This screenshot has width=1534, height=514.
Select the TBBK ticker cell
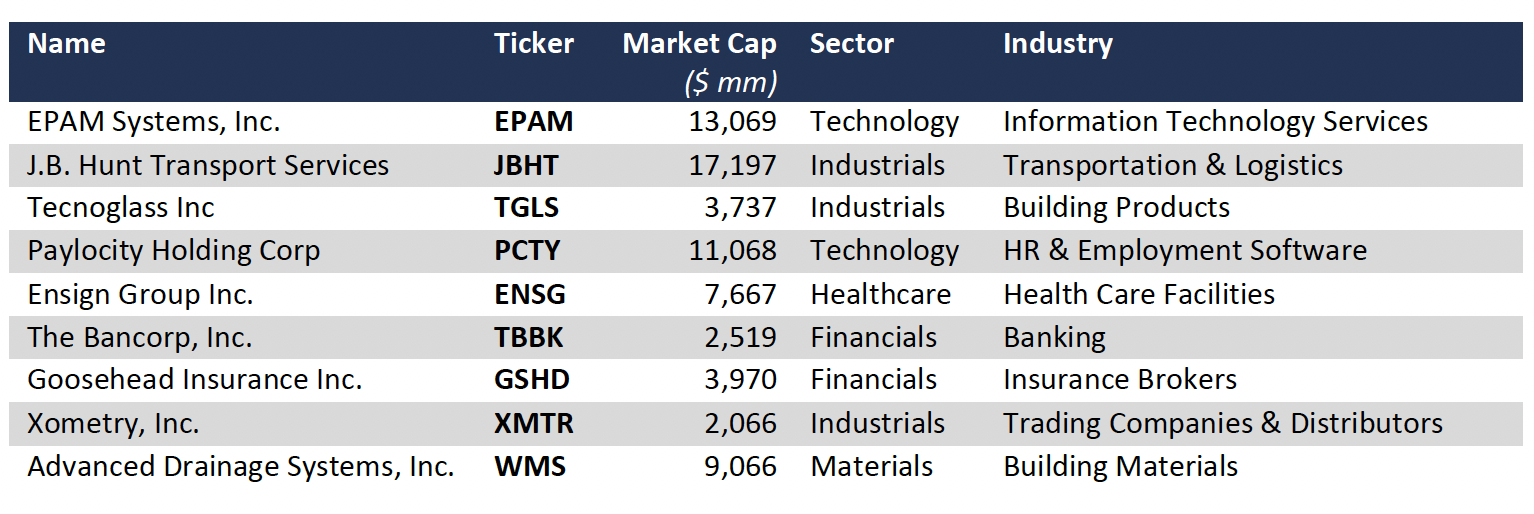(x=529, y=337)
